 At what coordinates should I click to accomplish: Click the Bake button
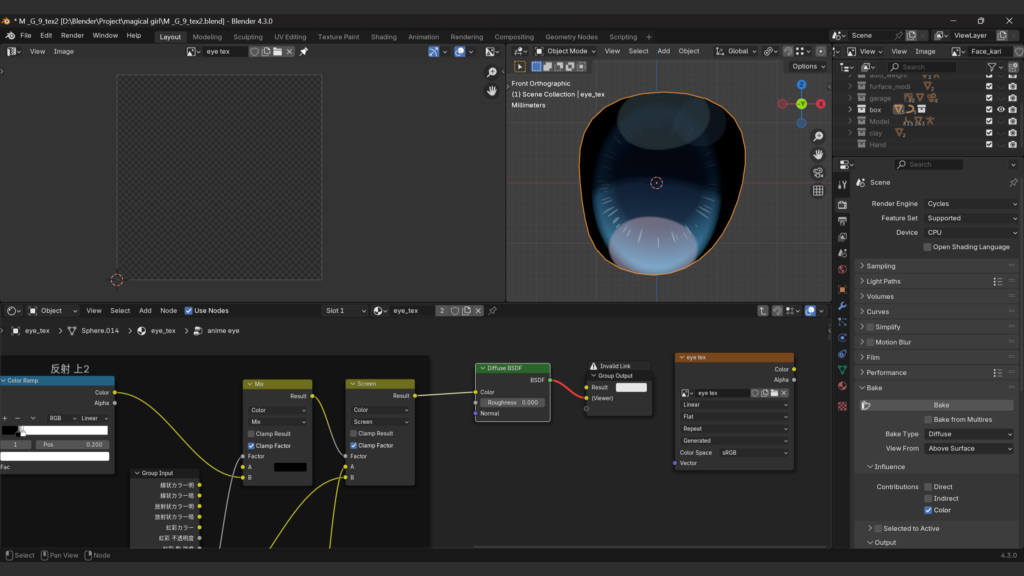point(941,405)
